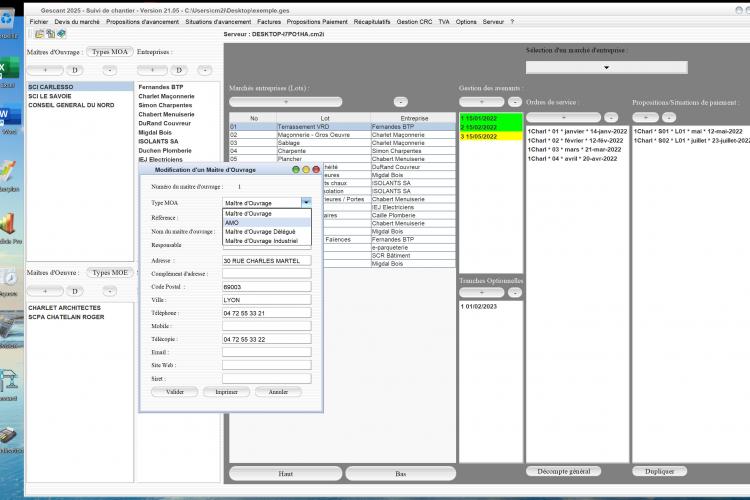Launch Excel from the desktop shortcut
Image resolution: width=750 pixels, height=500 pixels.
click(x=9, y=68)
